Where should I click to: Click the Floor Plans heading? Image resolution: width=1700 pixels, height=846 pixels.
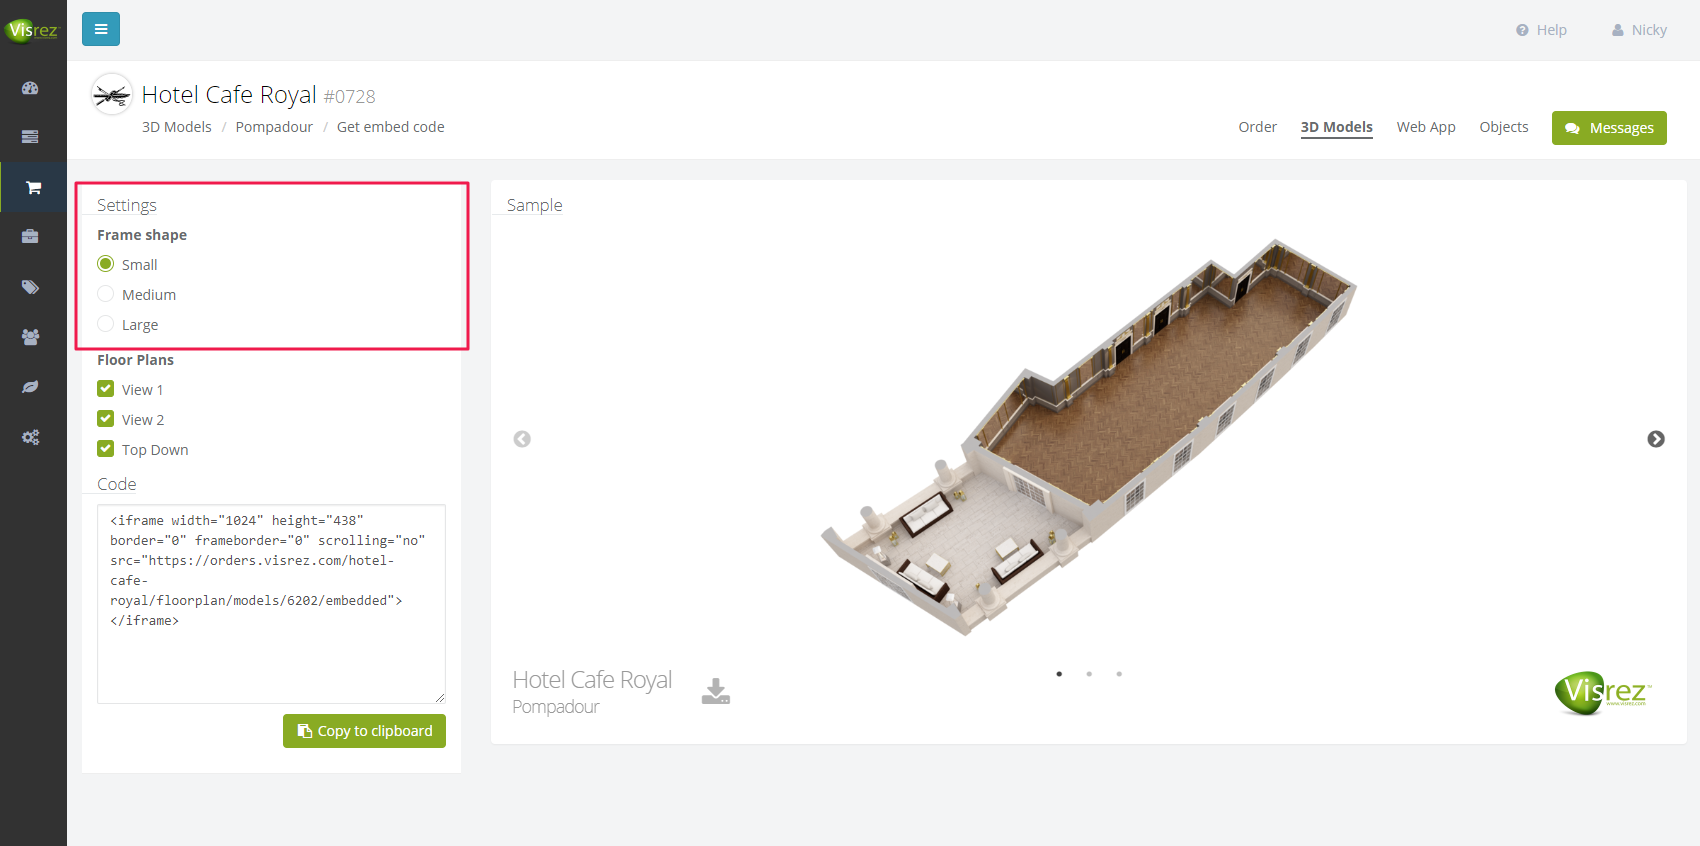135,360
